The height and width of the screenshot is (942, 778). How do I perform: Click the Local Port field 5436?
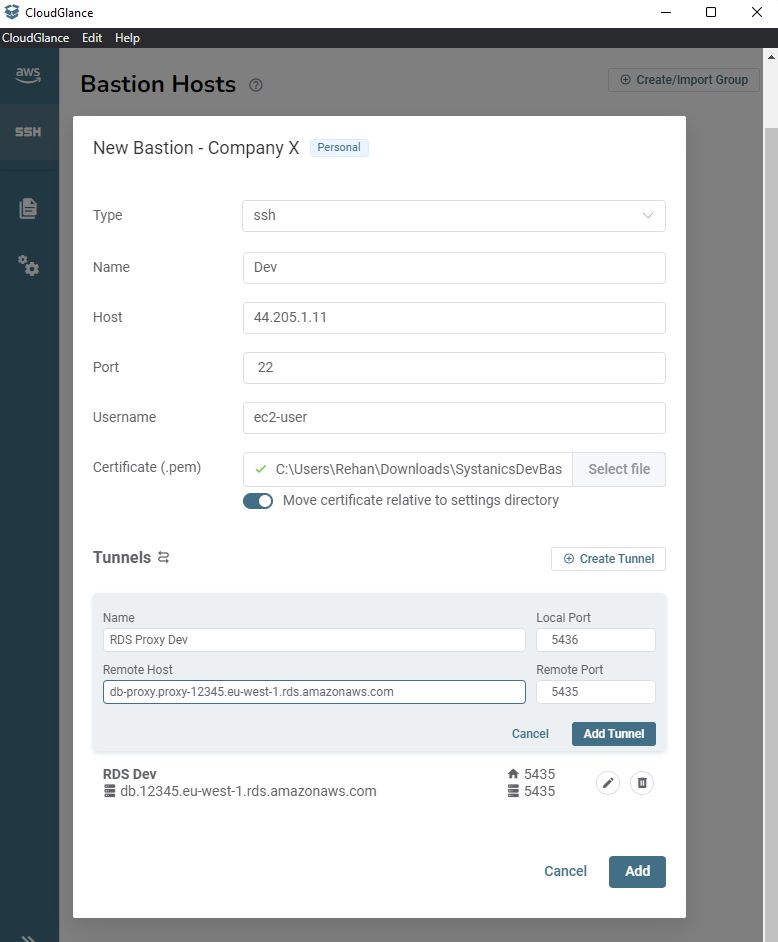[595, 640]
